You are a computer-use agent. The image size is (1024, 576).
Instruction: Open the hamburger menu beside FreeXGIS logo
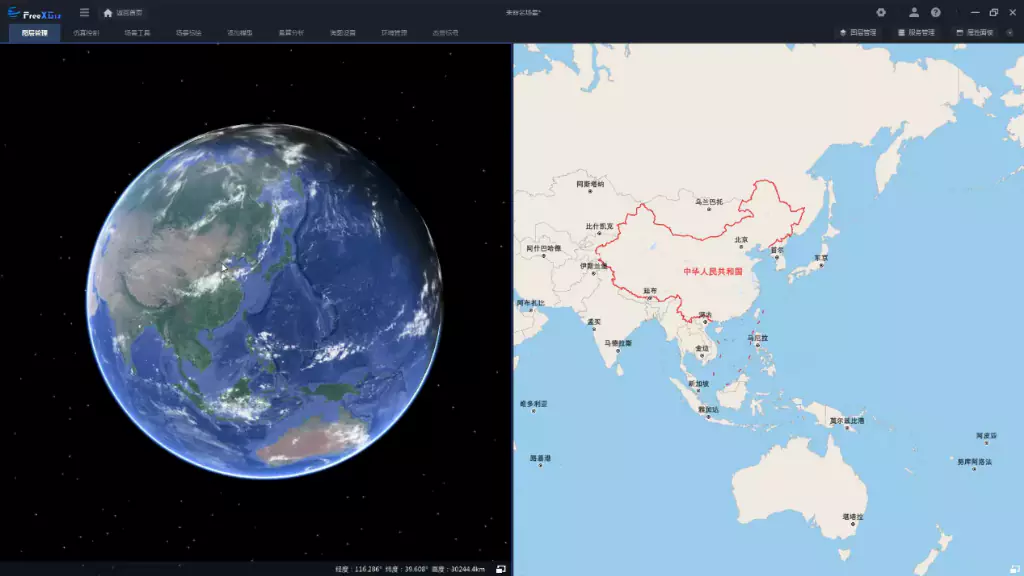pos(84,13)
